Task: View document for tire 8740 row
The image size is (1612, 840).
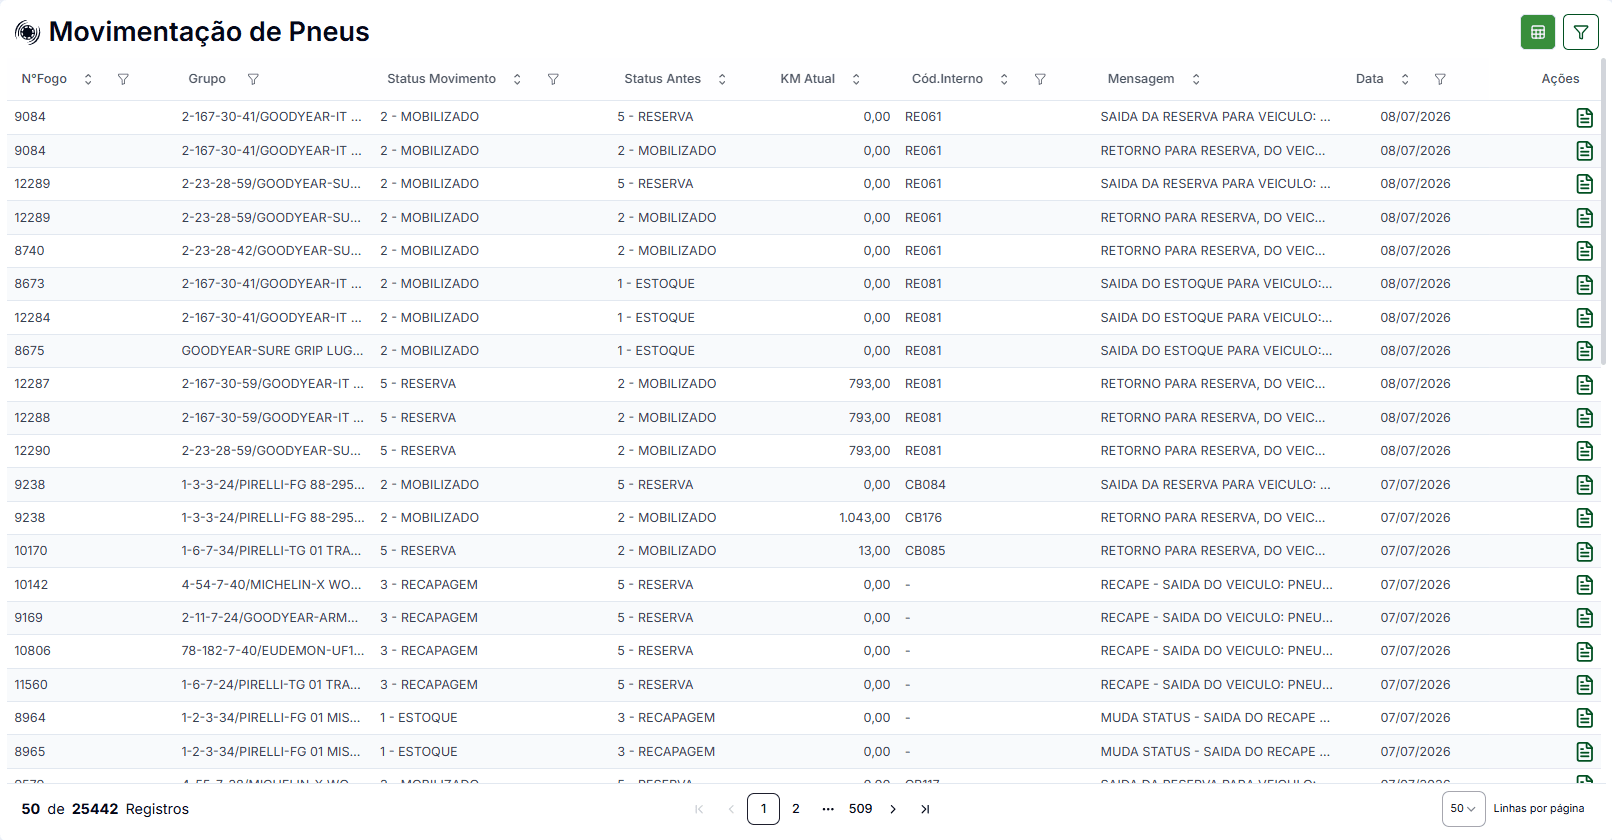Action: point(1584,251)
